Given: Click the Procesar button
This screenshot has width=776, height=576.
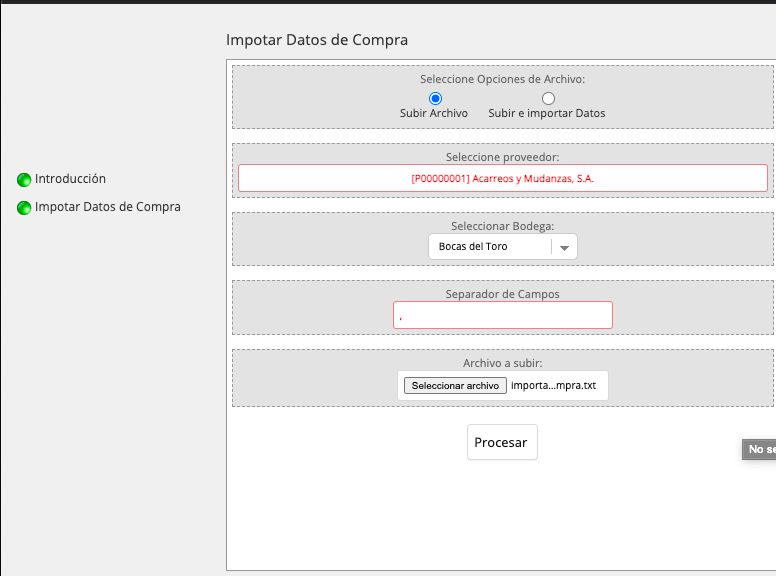Looking at the screenshot, I should click(502, 442).
